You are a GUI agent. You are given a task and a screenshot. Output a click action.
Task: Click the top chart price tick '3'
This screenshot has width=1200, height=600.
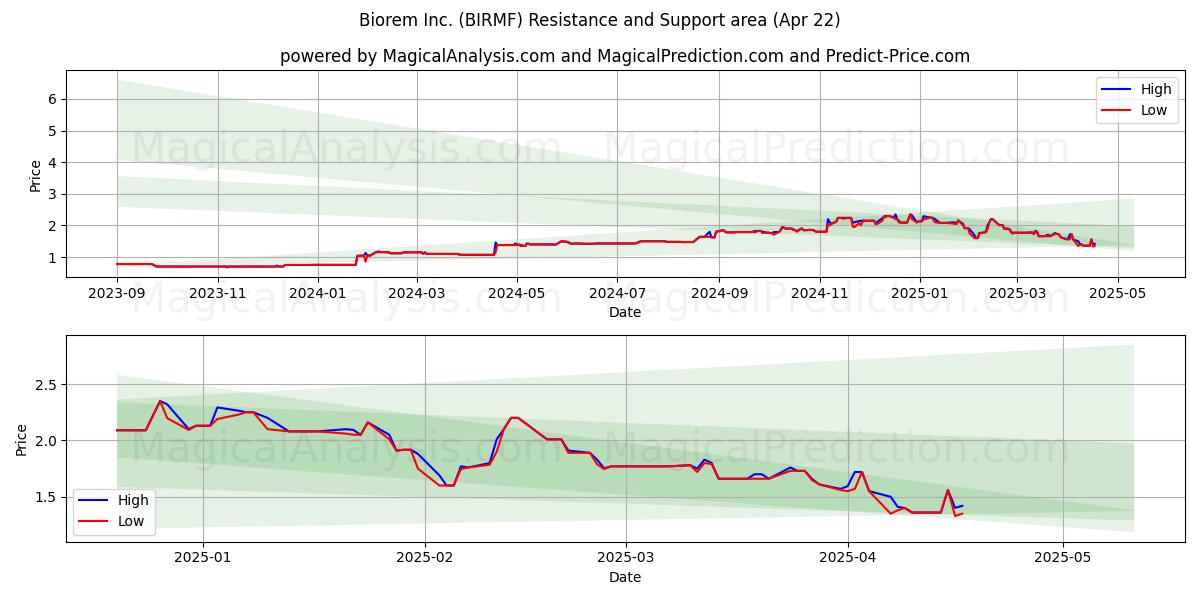coord(50,194)
